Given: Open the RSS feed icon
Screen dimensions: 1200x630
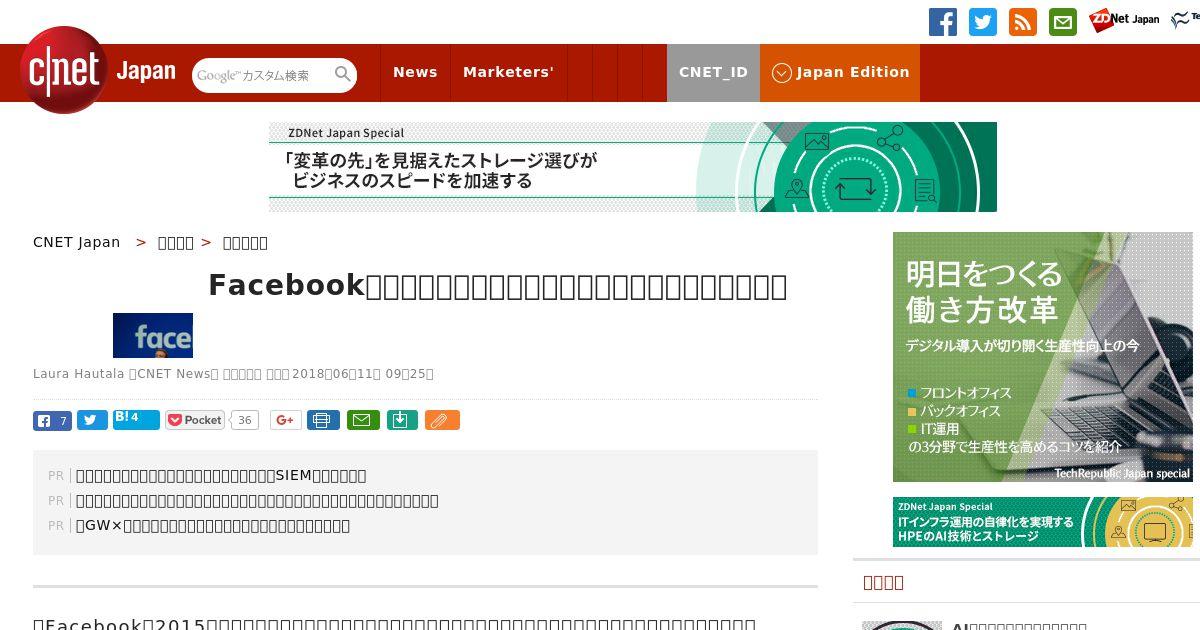Looking at the screenshot, I should pos(1023,22).
